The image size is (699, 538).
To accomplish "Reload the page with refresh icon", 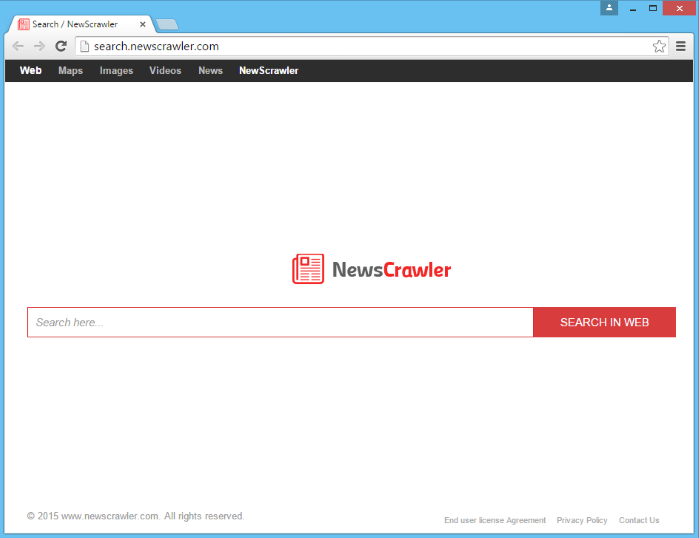I will click(x=61, y=46).
